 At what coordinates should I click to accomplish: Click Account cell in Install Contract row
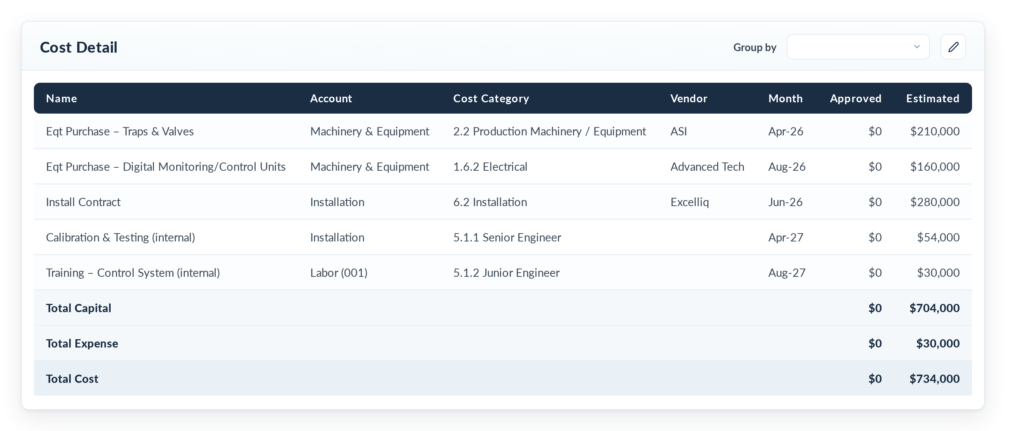pyautogui.click(x=337, y=202)
